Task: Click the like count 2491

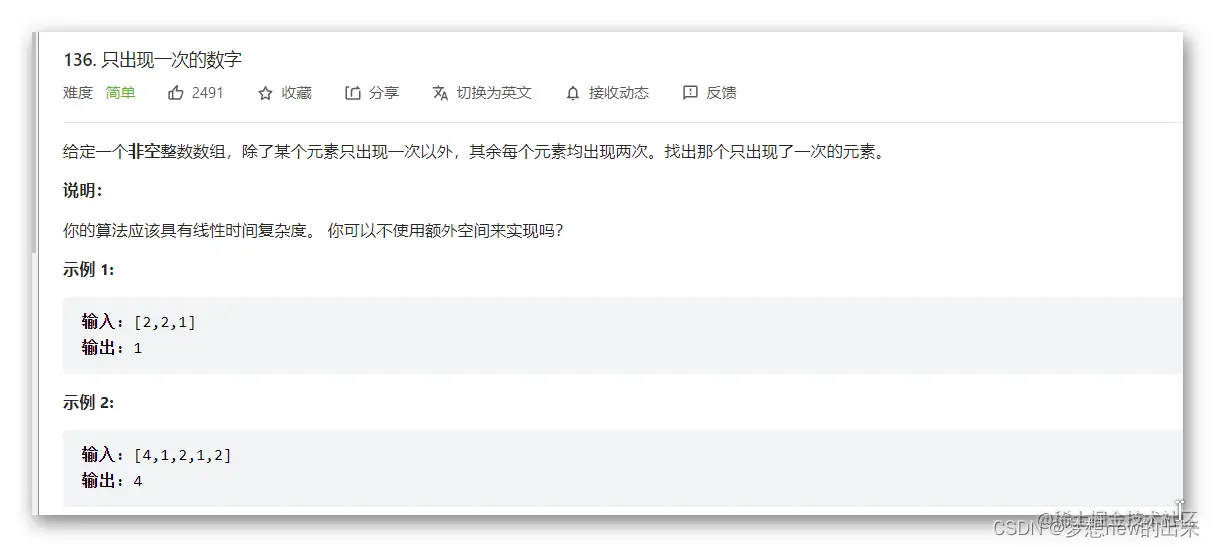Action: point(208,93)
